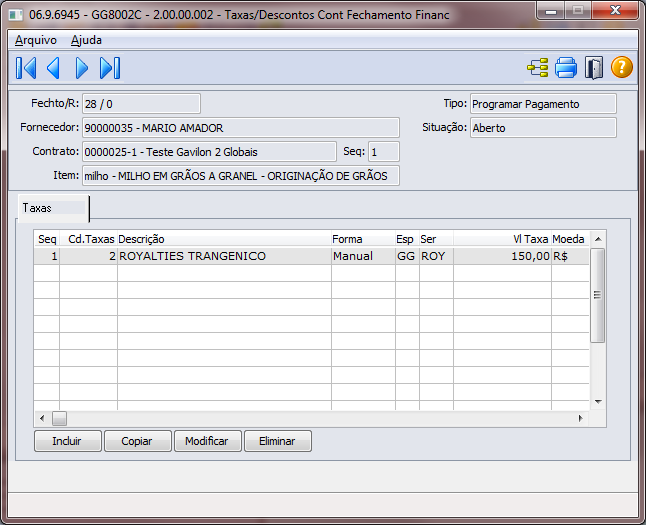
Task: Click the Fechto/R field showing 28 / 0
Action: [141, 104]
